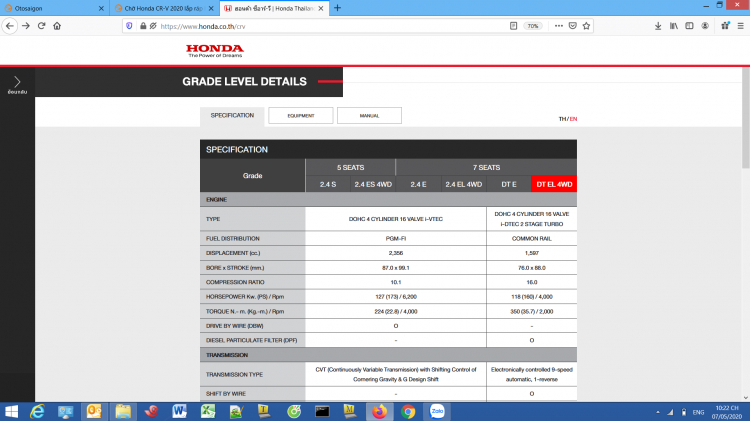The image size is (750, 421).
Task: Click the TRANSMISSION TYPE row label
Action: (x=234, y=375)
